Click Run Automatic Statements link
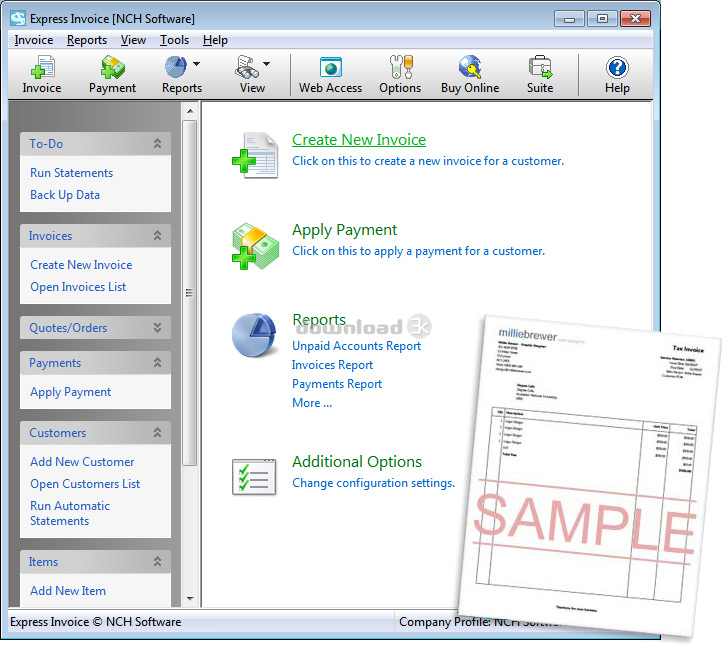 click(70, 513)
